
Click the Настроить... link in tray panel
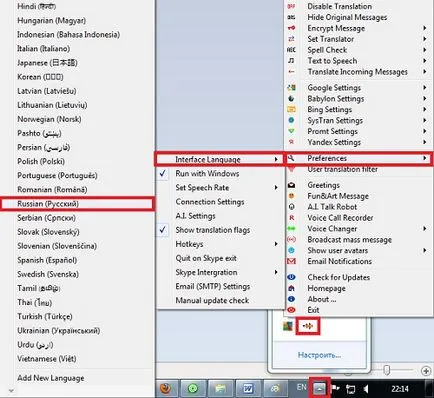319,355
